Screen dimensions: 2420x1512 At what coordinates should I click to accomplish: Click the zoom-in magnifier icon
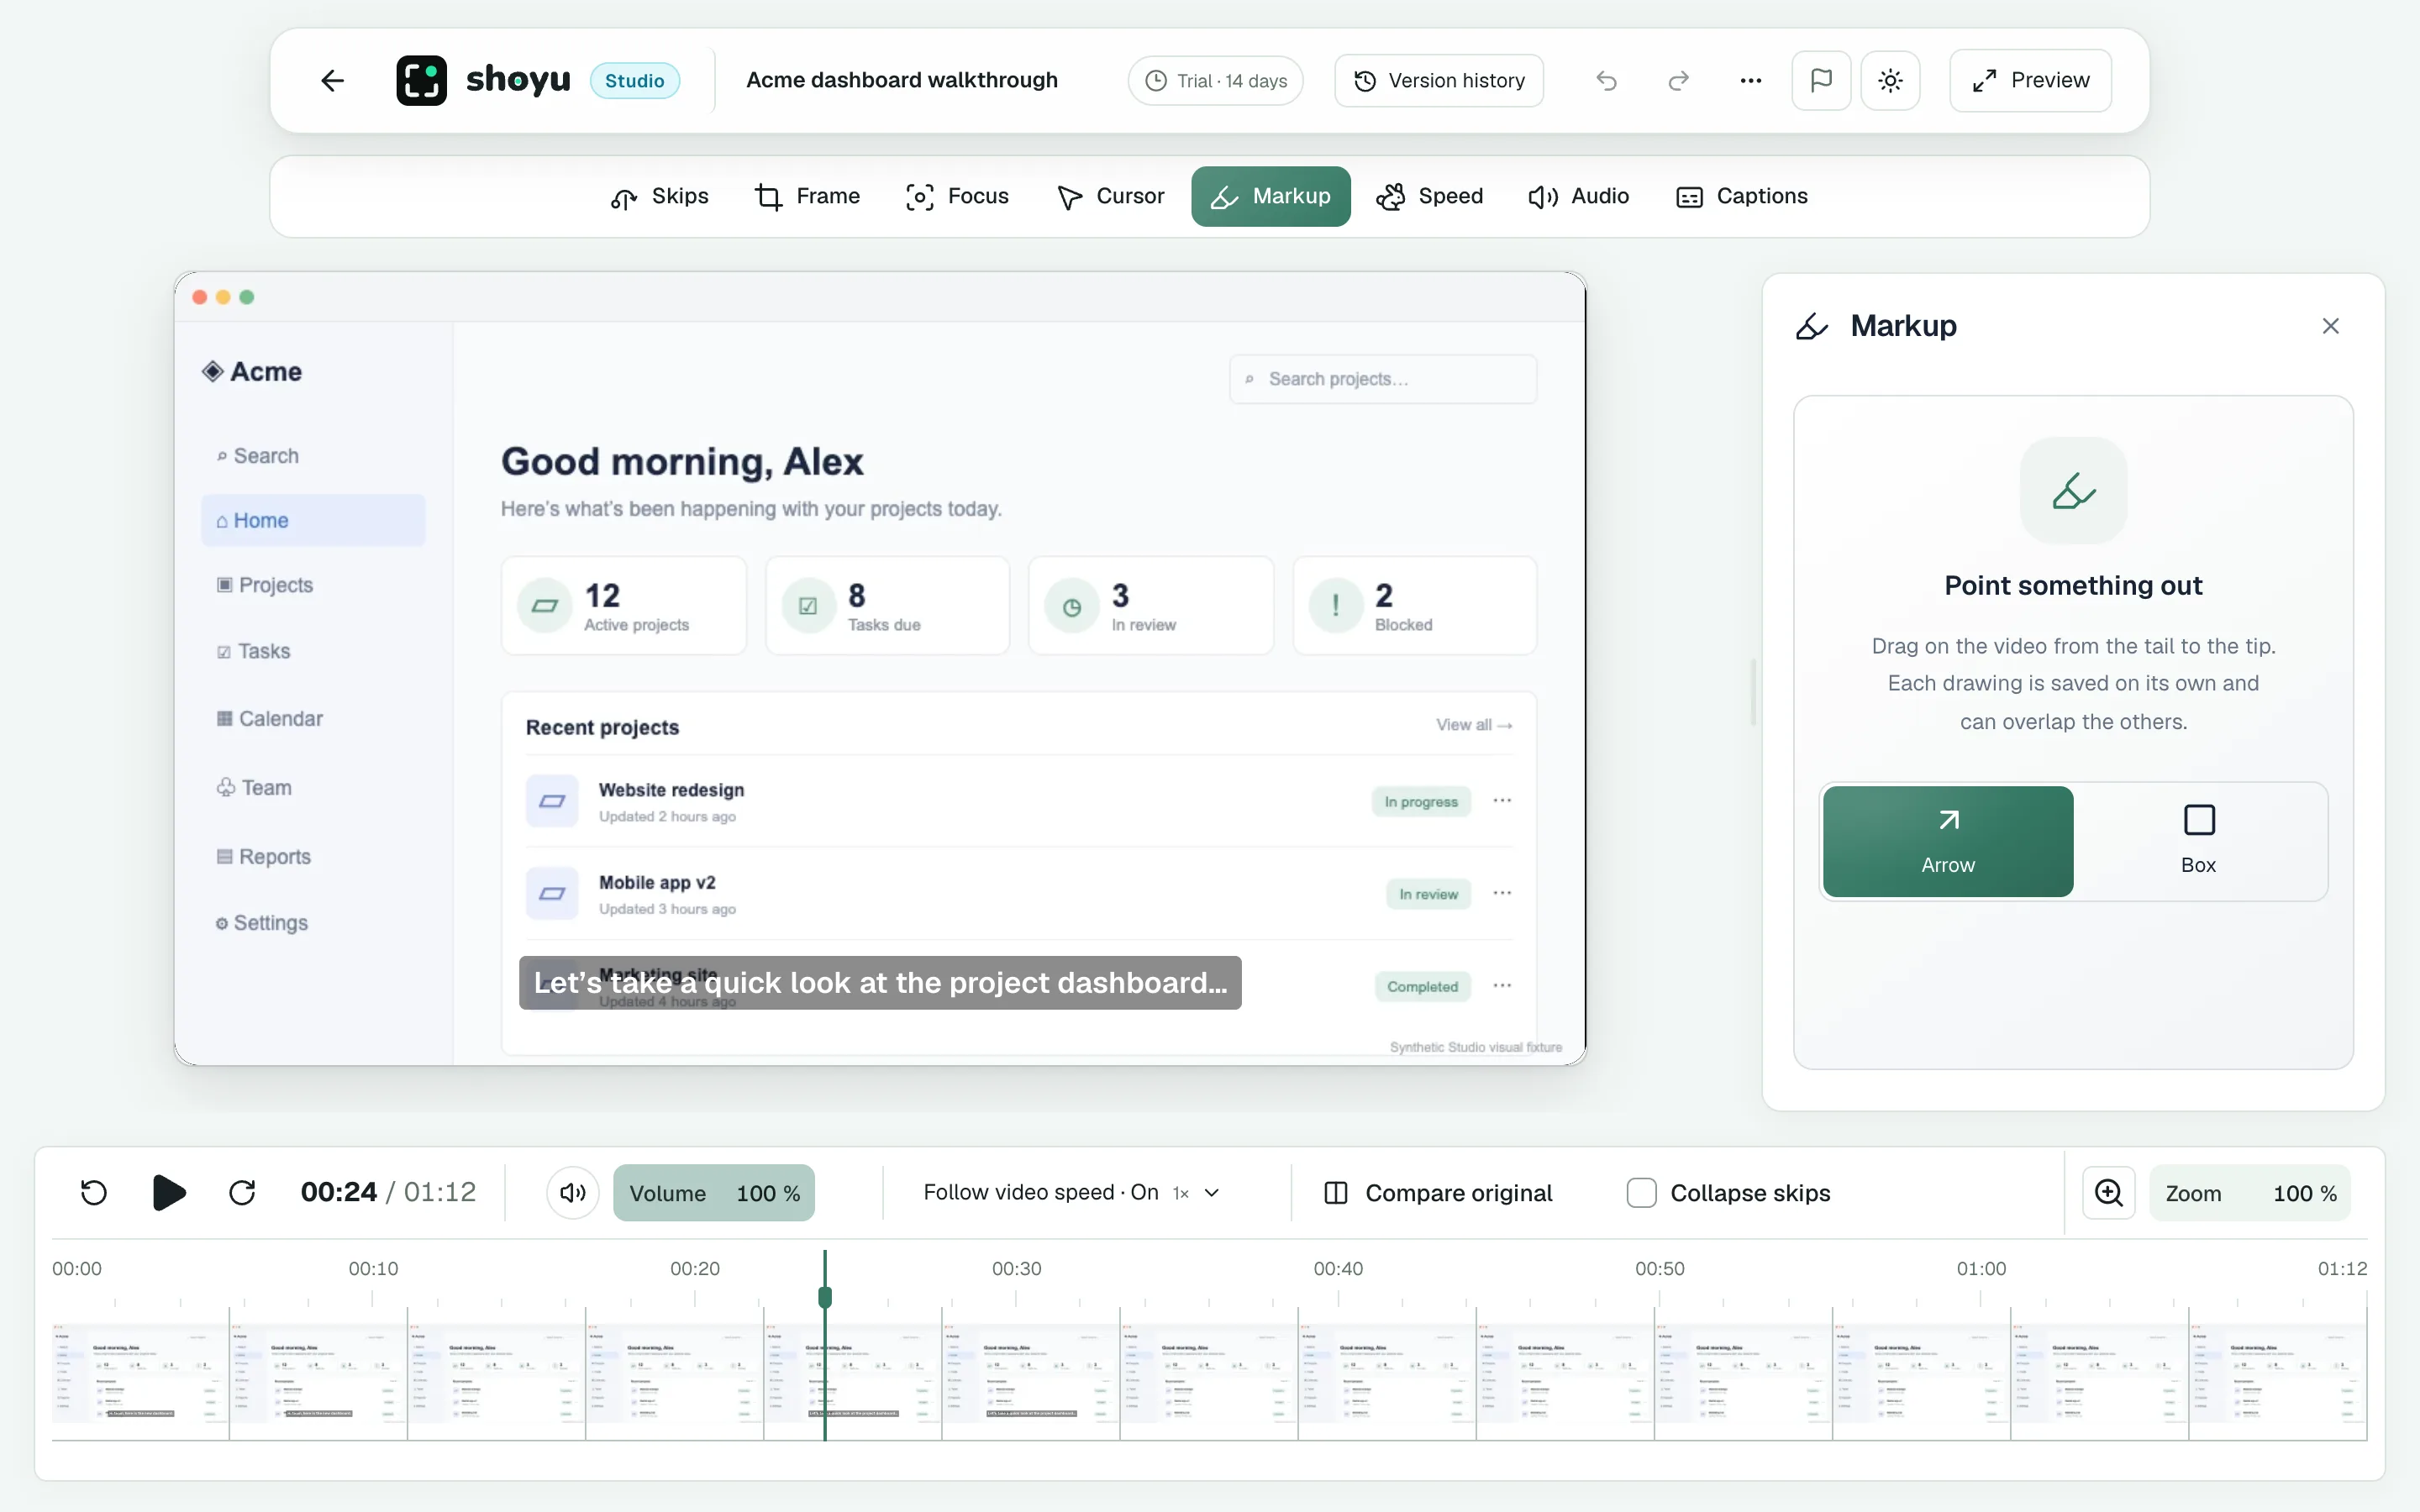2108,1192
